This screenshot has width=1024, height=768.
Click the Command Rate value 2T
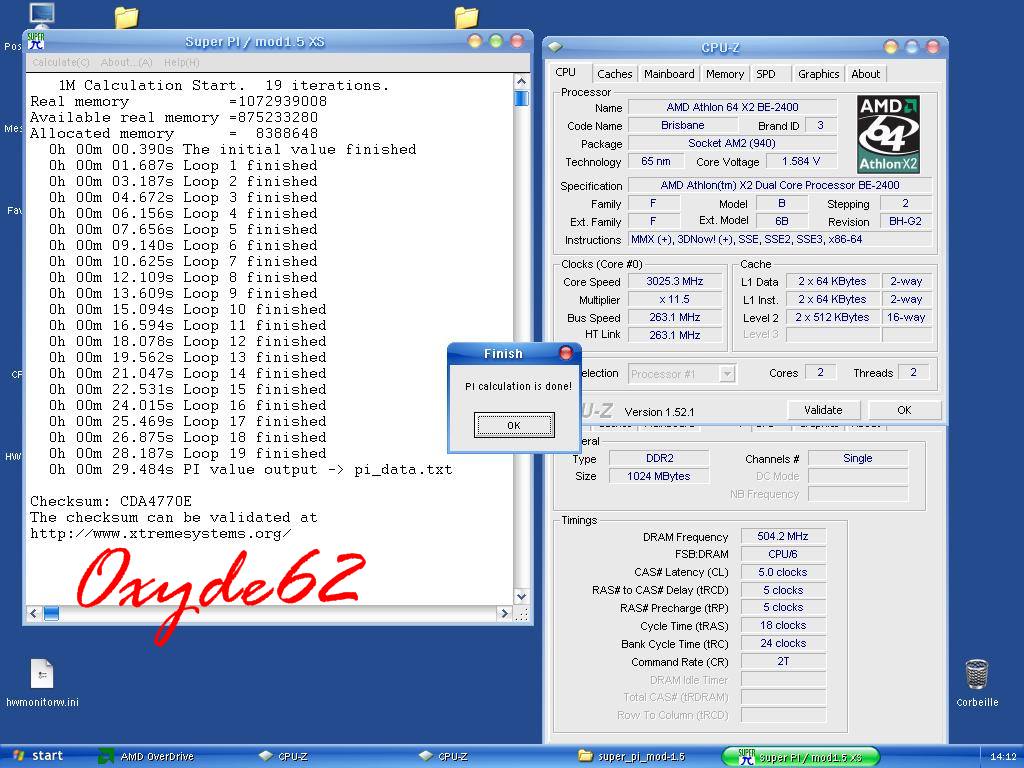[x=782, y=662]
